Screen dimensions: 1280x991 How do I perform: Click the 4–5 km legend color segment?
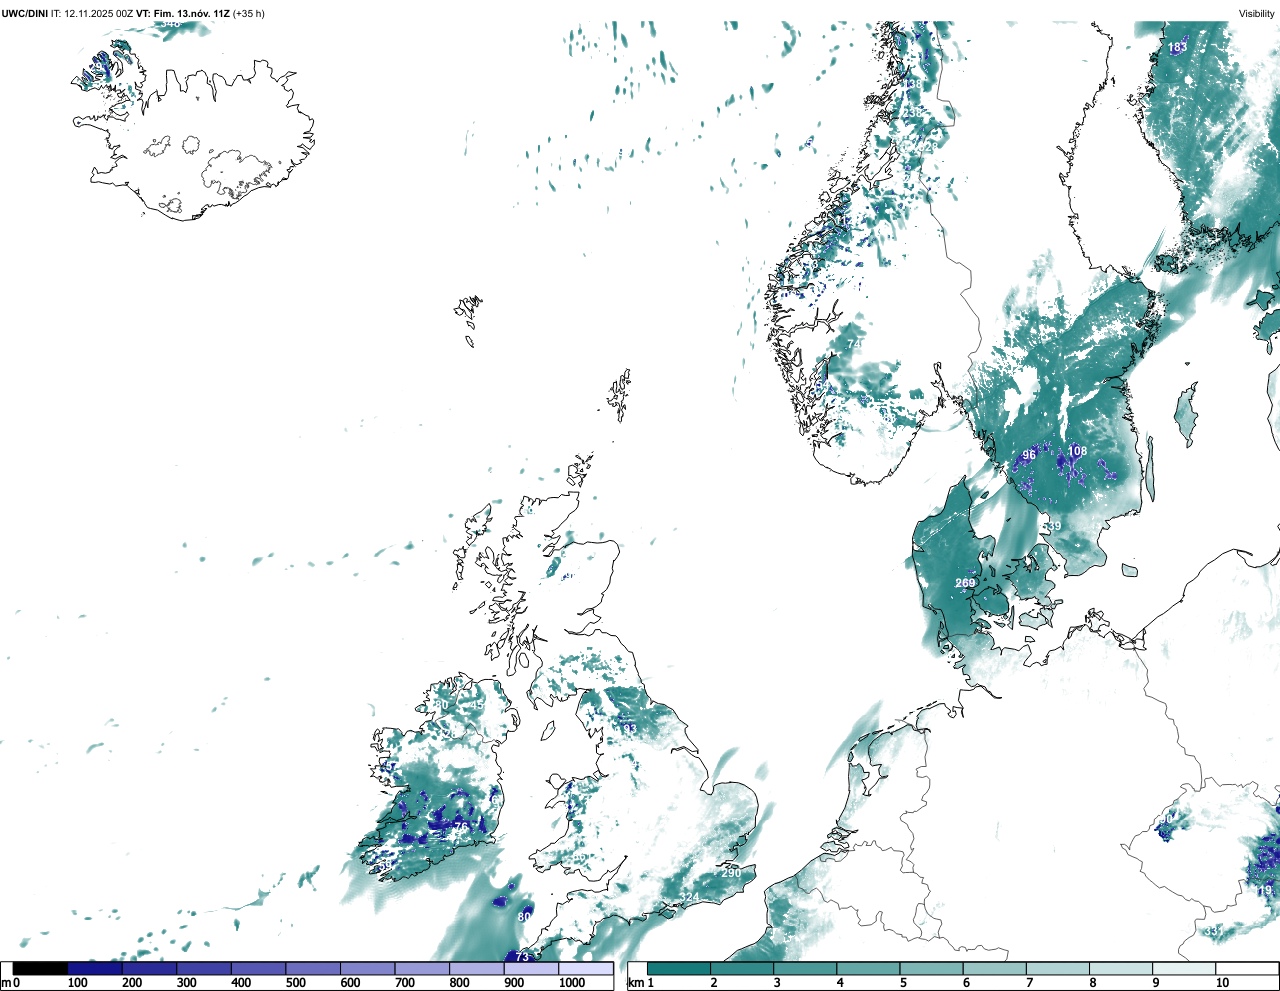click(x=868, y=969)
